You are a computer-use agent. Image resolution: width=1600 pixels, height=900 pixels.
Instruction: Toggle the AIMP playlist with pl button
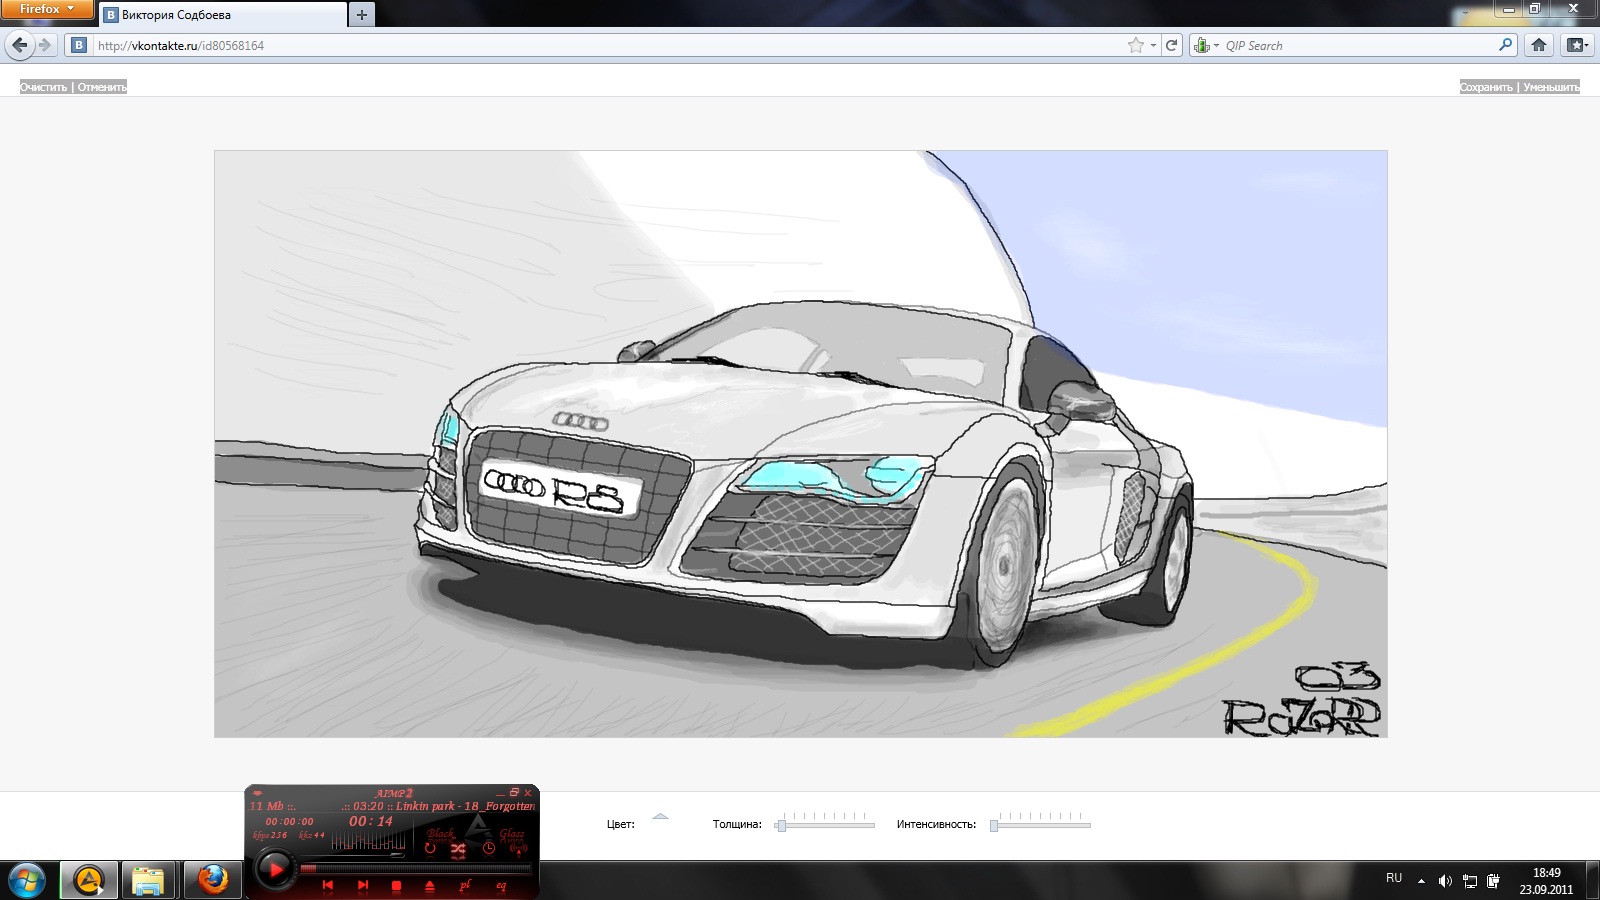(465, 885)
